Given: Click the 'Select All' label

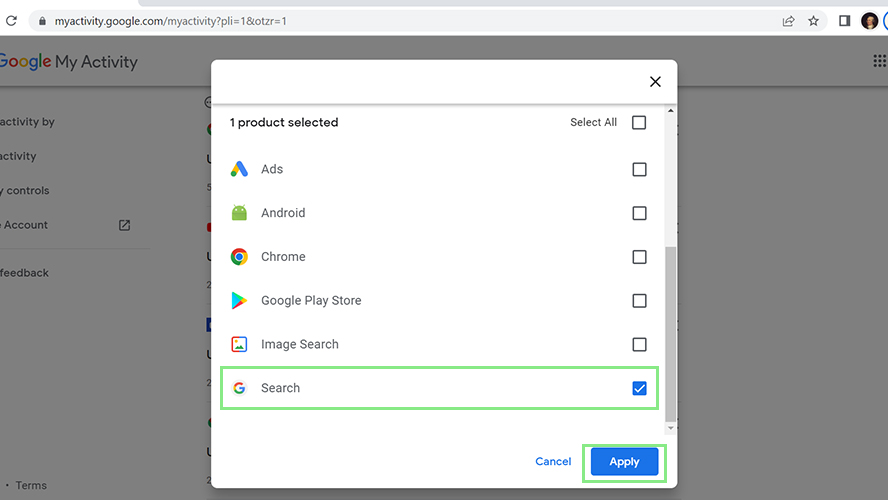Looking at the screenshot, I should coord(594,122).
